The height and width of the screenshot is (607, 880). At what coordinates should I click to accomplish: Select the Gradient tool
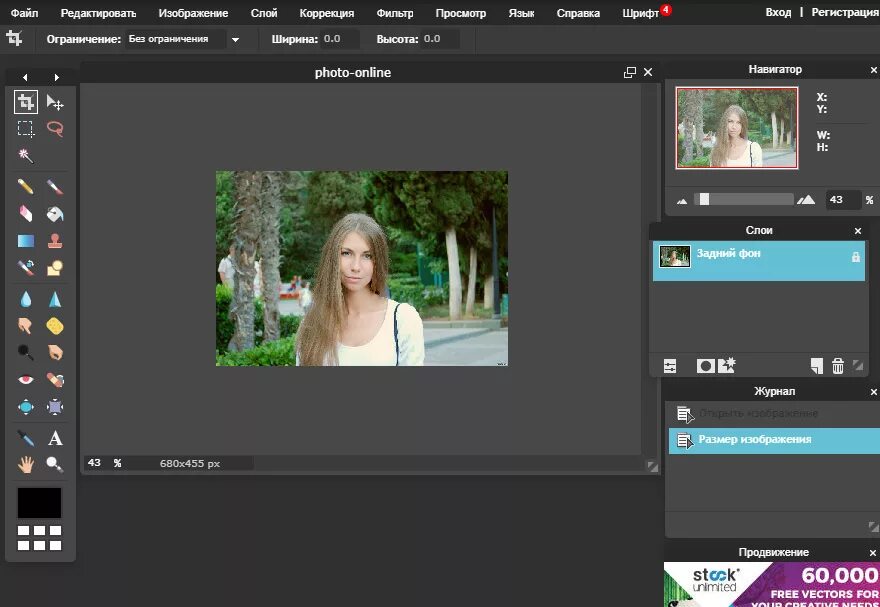(x=26, y=241)
